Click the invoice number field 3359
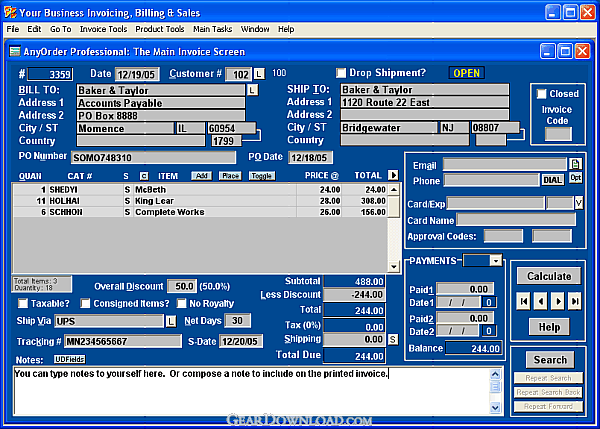 pos(50,74)
